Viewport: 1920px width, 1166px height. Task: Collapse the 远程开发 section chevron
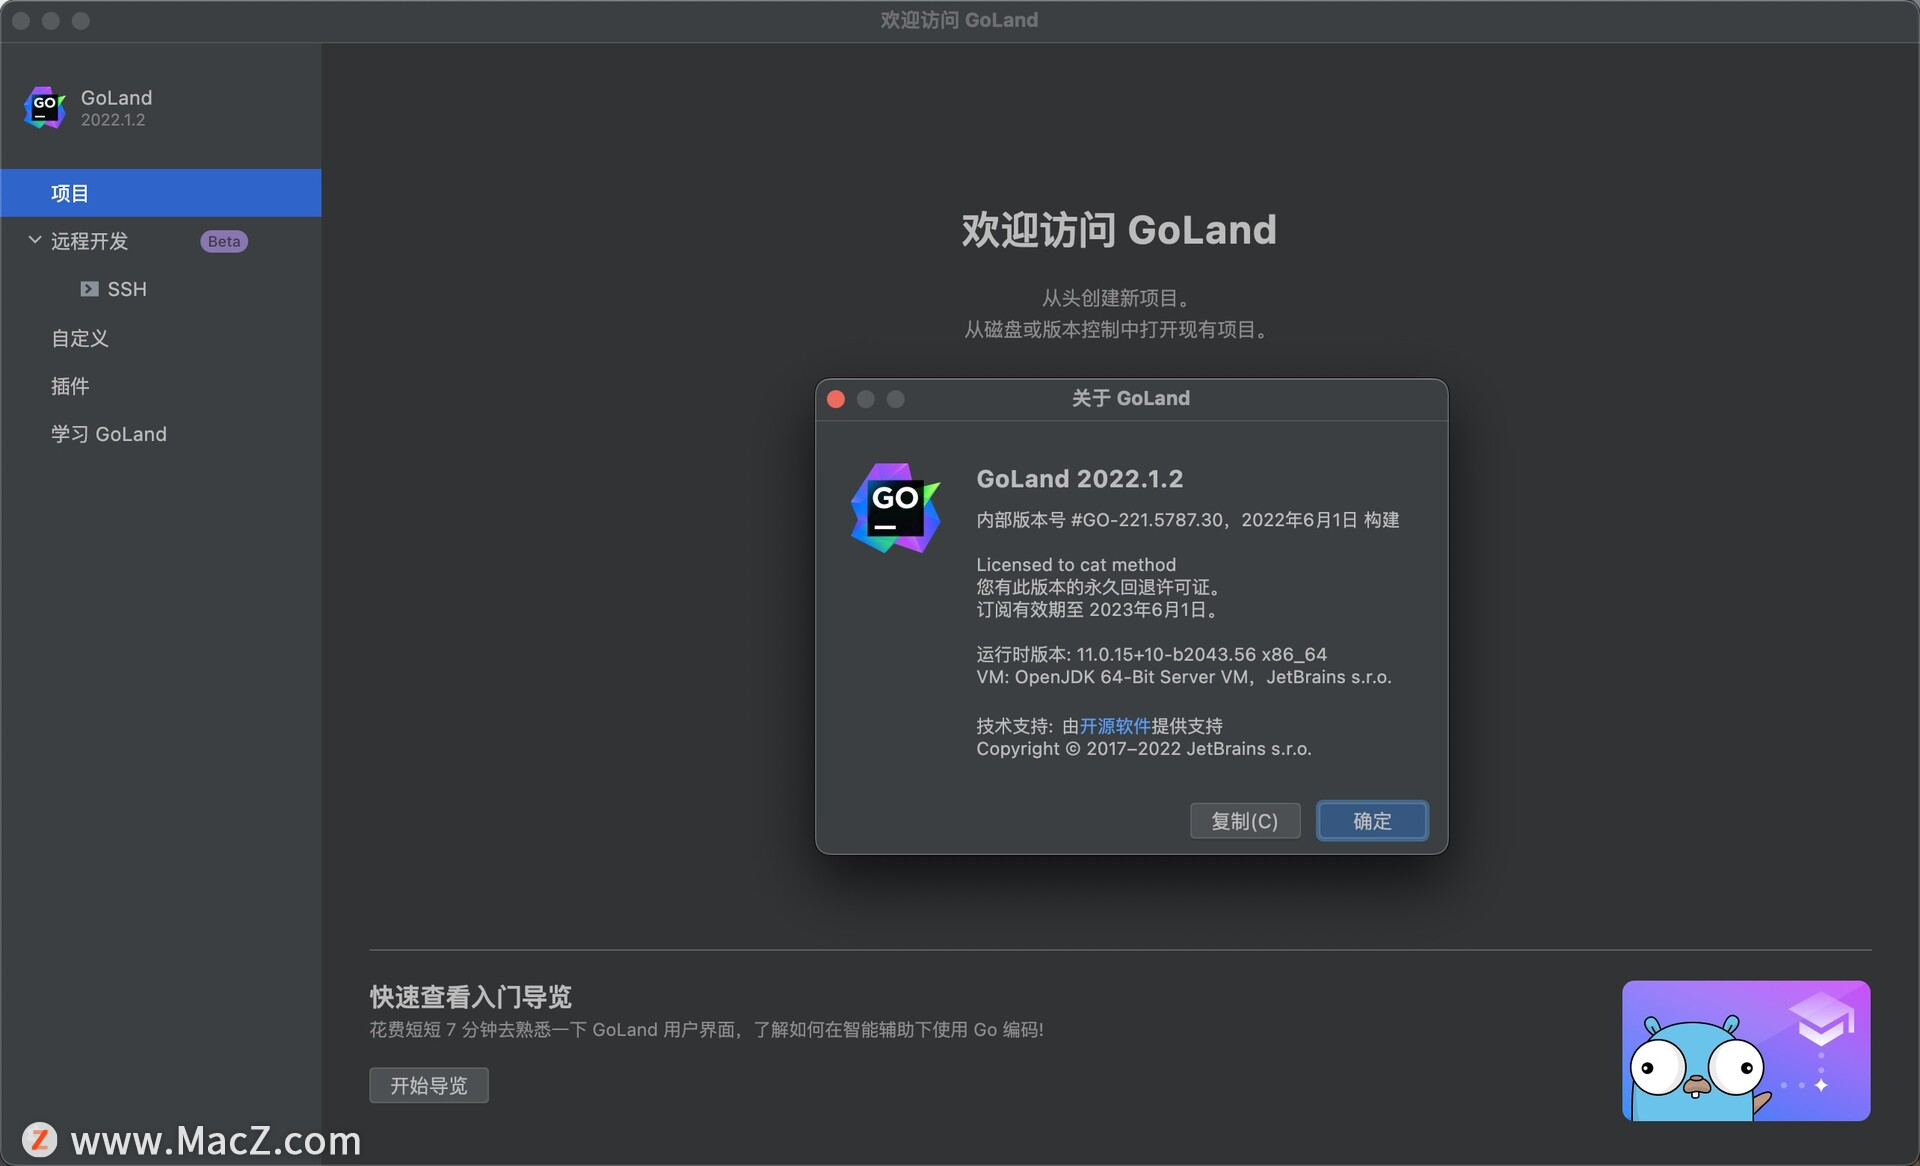click(x=35, y=240)
